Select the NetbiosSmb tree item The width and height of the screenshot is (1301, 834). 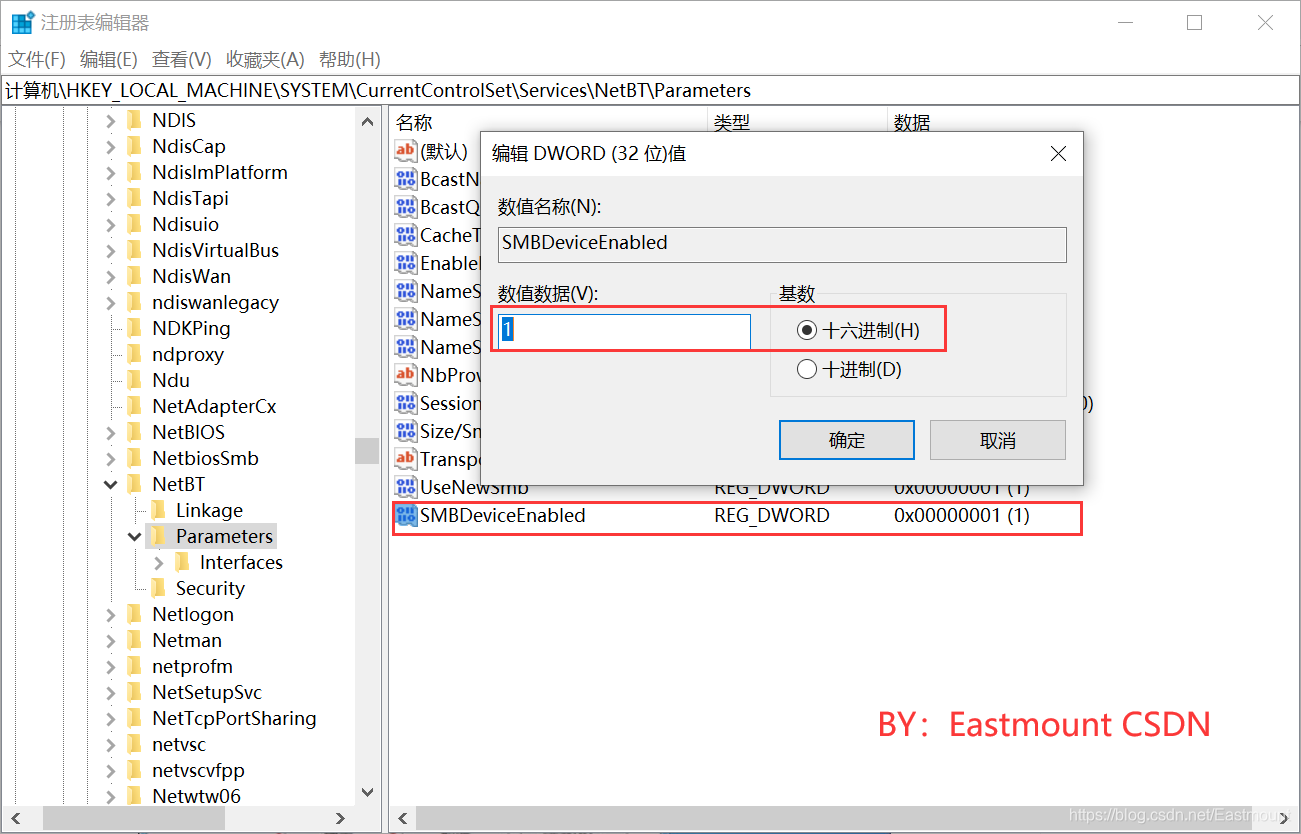coord(205,458)
